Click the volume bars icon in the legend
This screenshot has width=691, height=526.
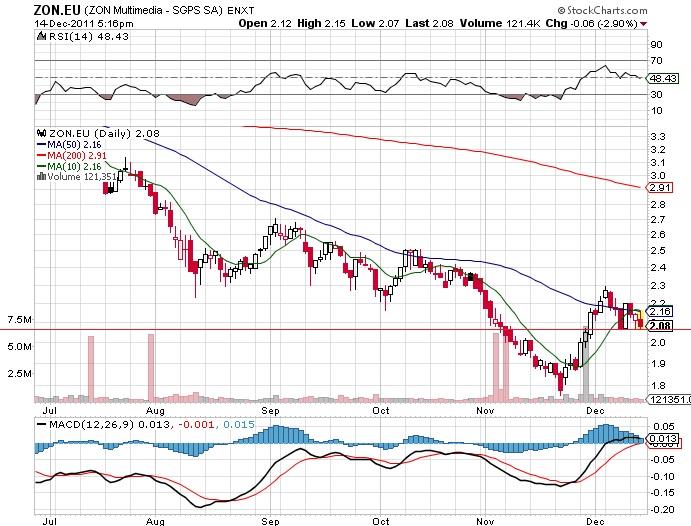(x=41, y=177)
